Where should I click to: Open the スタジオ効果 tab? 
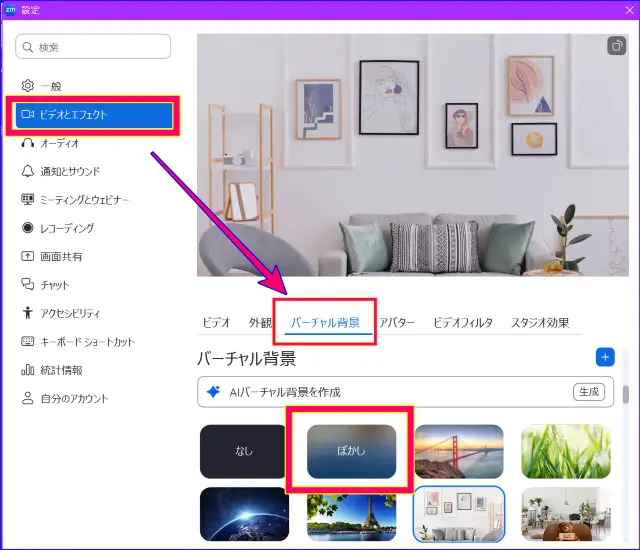pos(540,322)
